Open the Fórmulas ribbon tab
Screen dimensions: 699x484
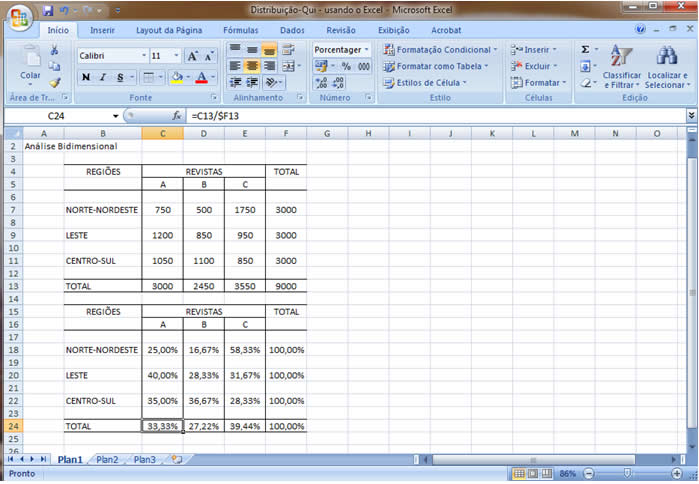[x=240, y=31]
